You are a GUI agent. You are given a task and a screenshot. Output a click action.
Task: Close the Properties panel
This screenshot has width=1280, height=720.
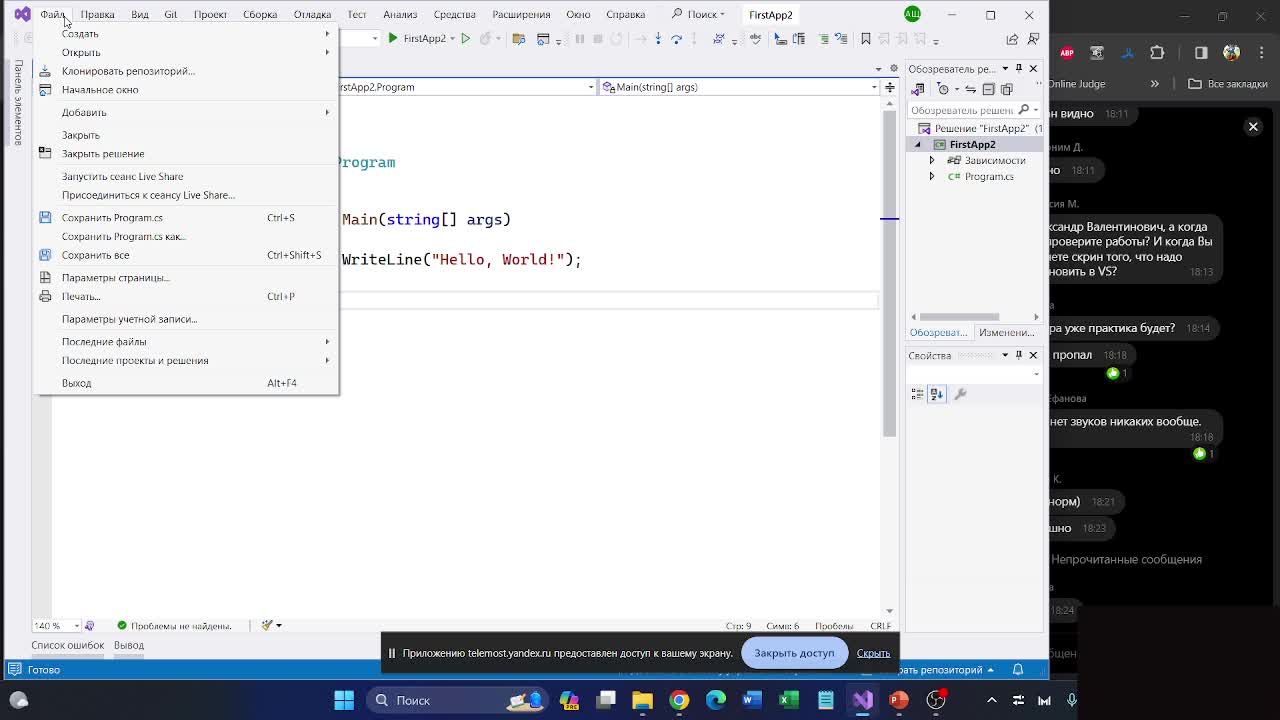(x=1033, y=355)
